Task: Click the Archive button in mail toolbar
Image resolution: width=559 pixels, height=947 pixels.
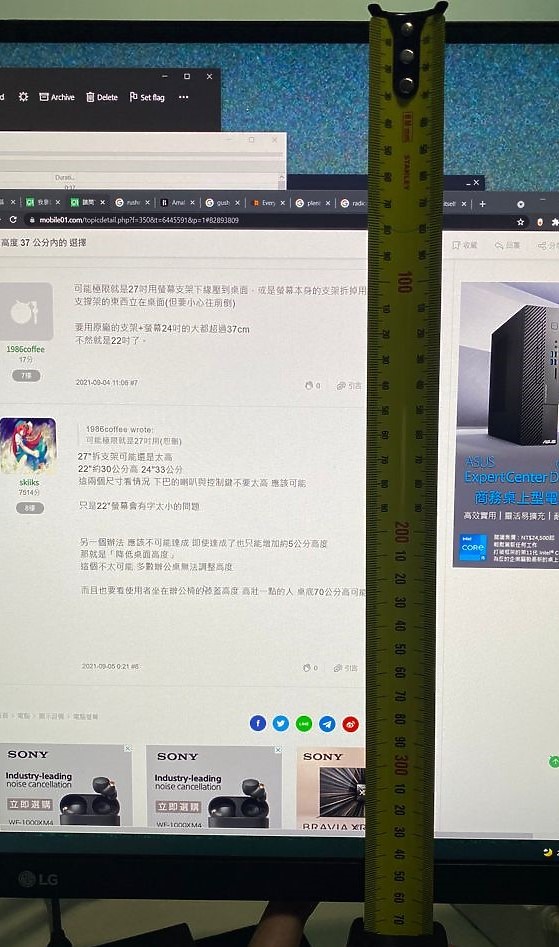Action: point(57,97)
